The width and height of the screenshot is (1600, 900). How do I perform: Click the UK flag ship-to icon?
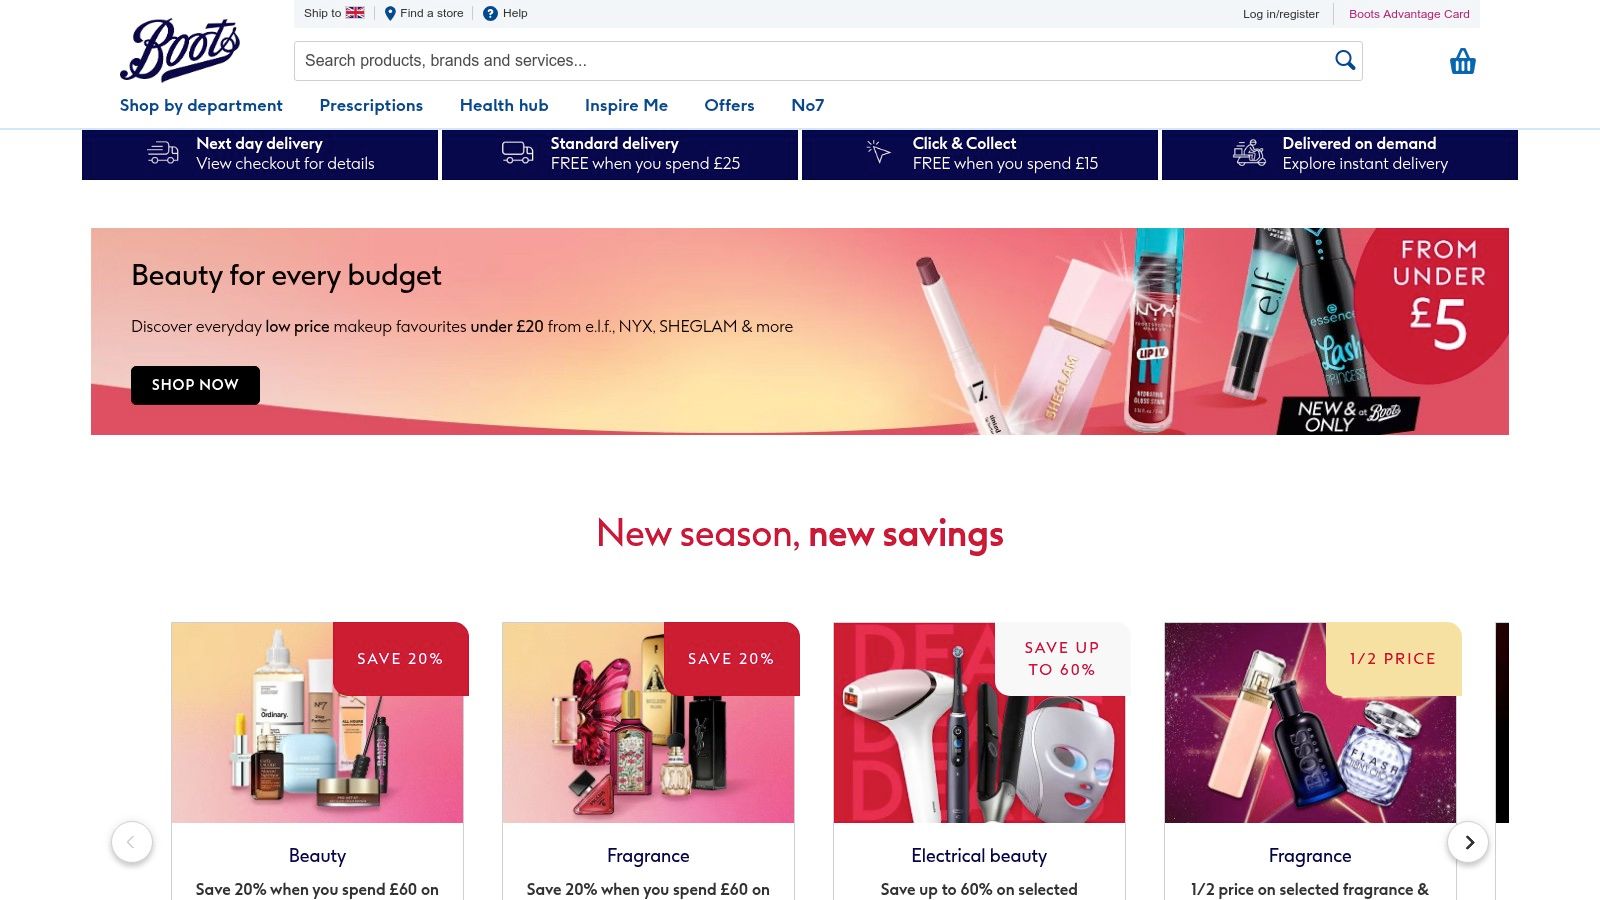pos(355,13)
